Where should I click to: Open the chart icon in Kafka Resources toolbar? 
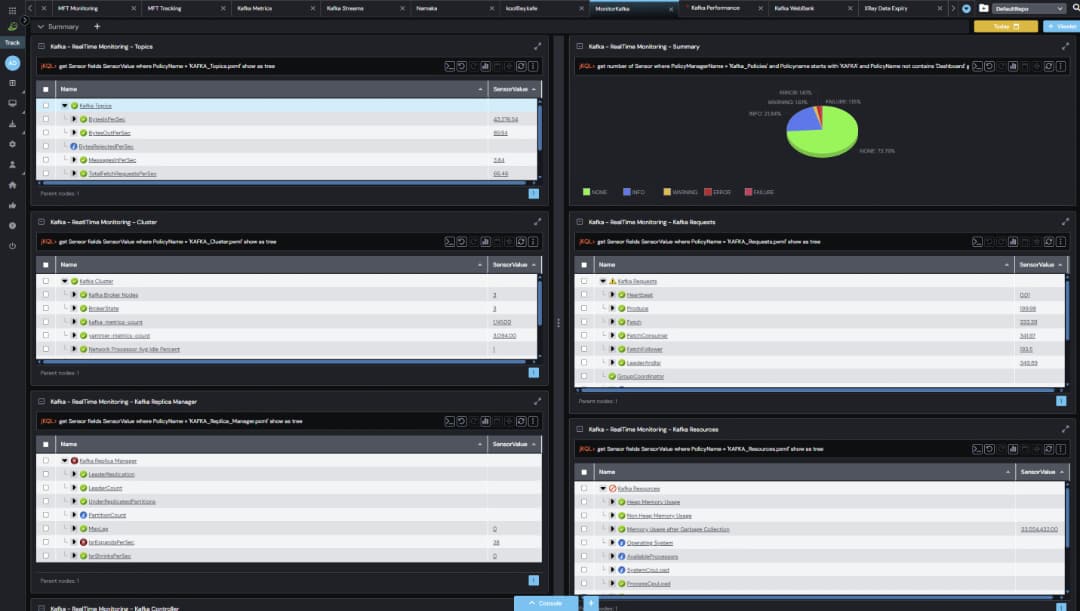(1013, 448)
